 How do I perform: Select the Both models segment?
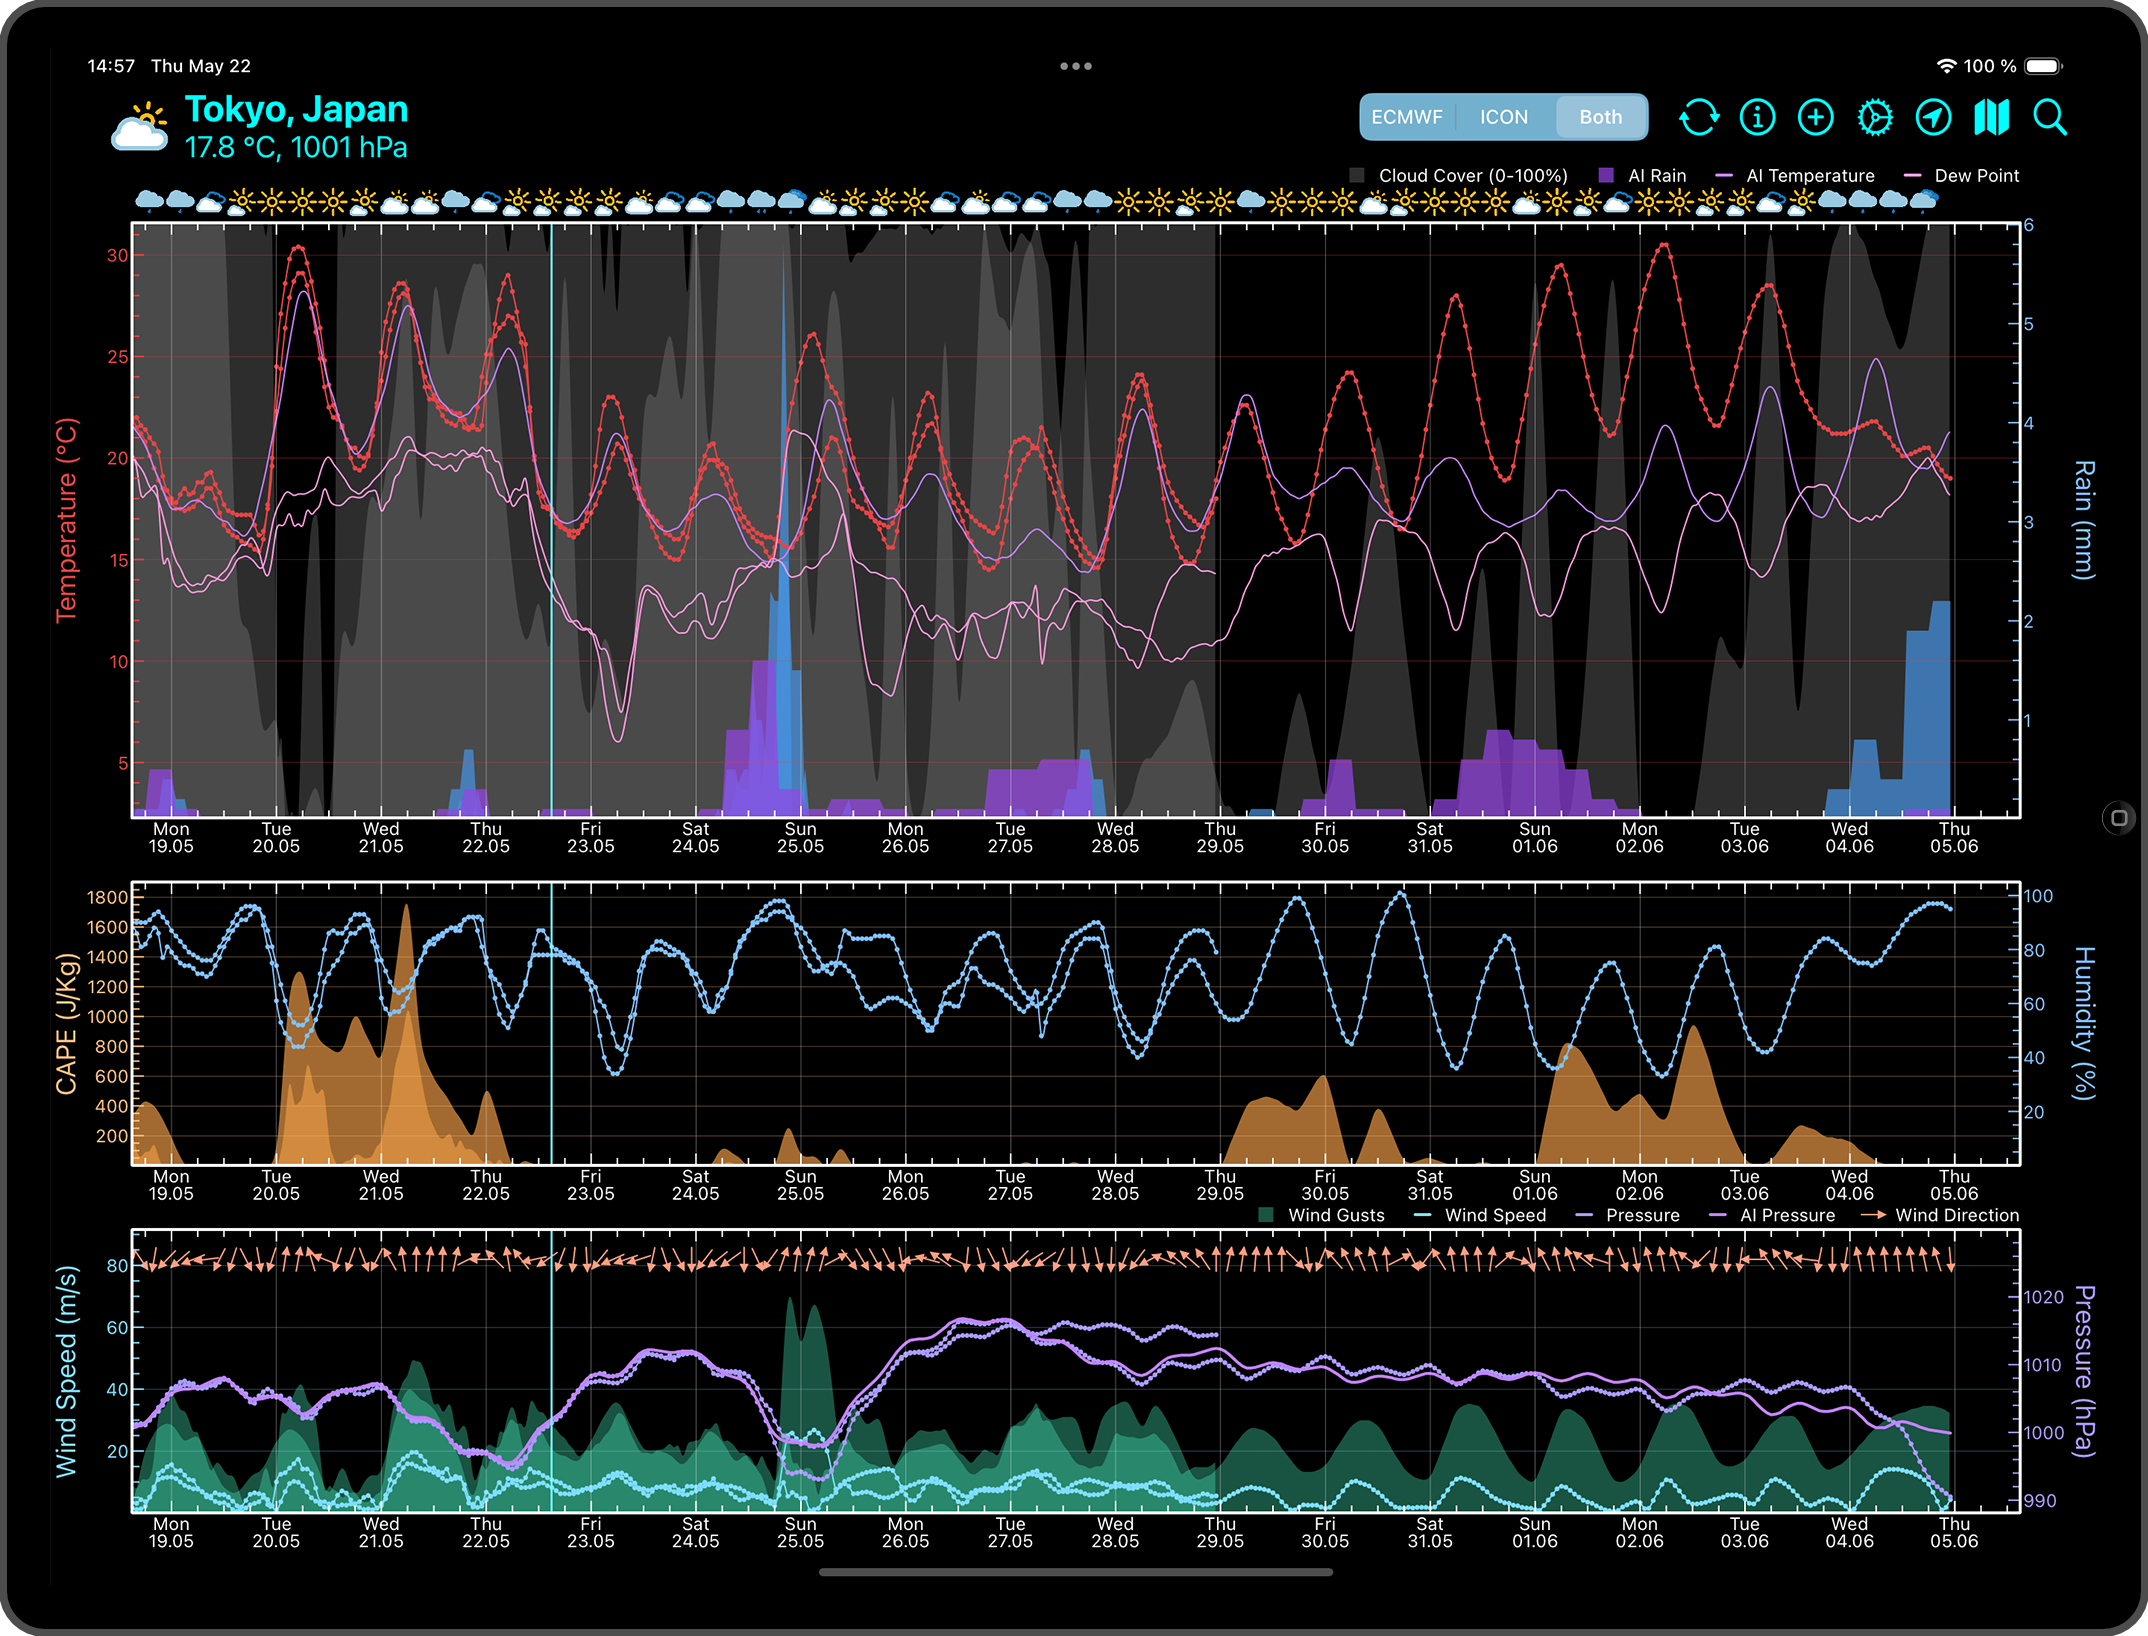tap(1600, 117)
